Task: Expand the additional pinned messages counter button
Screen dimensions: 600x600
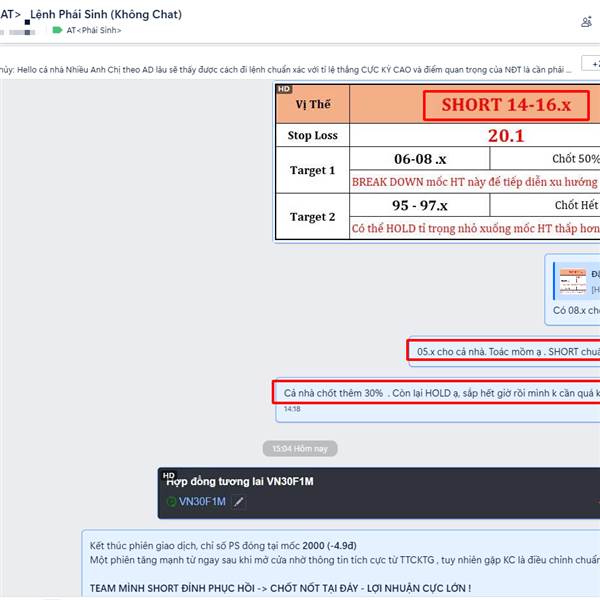Action: [x=591, y=64]
